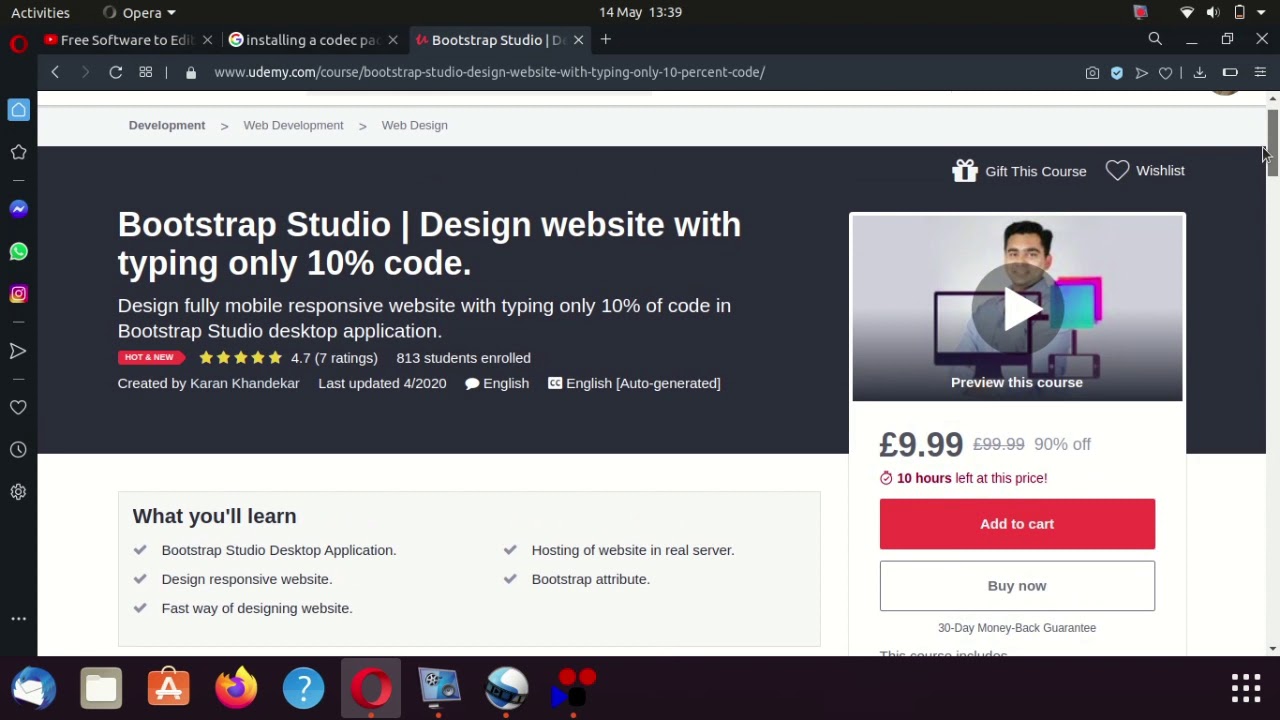Click the Add to cart button
Screen dimensions: 1280x720
point(1017,524)
